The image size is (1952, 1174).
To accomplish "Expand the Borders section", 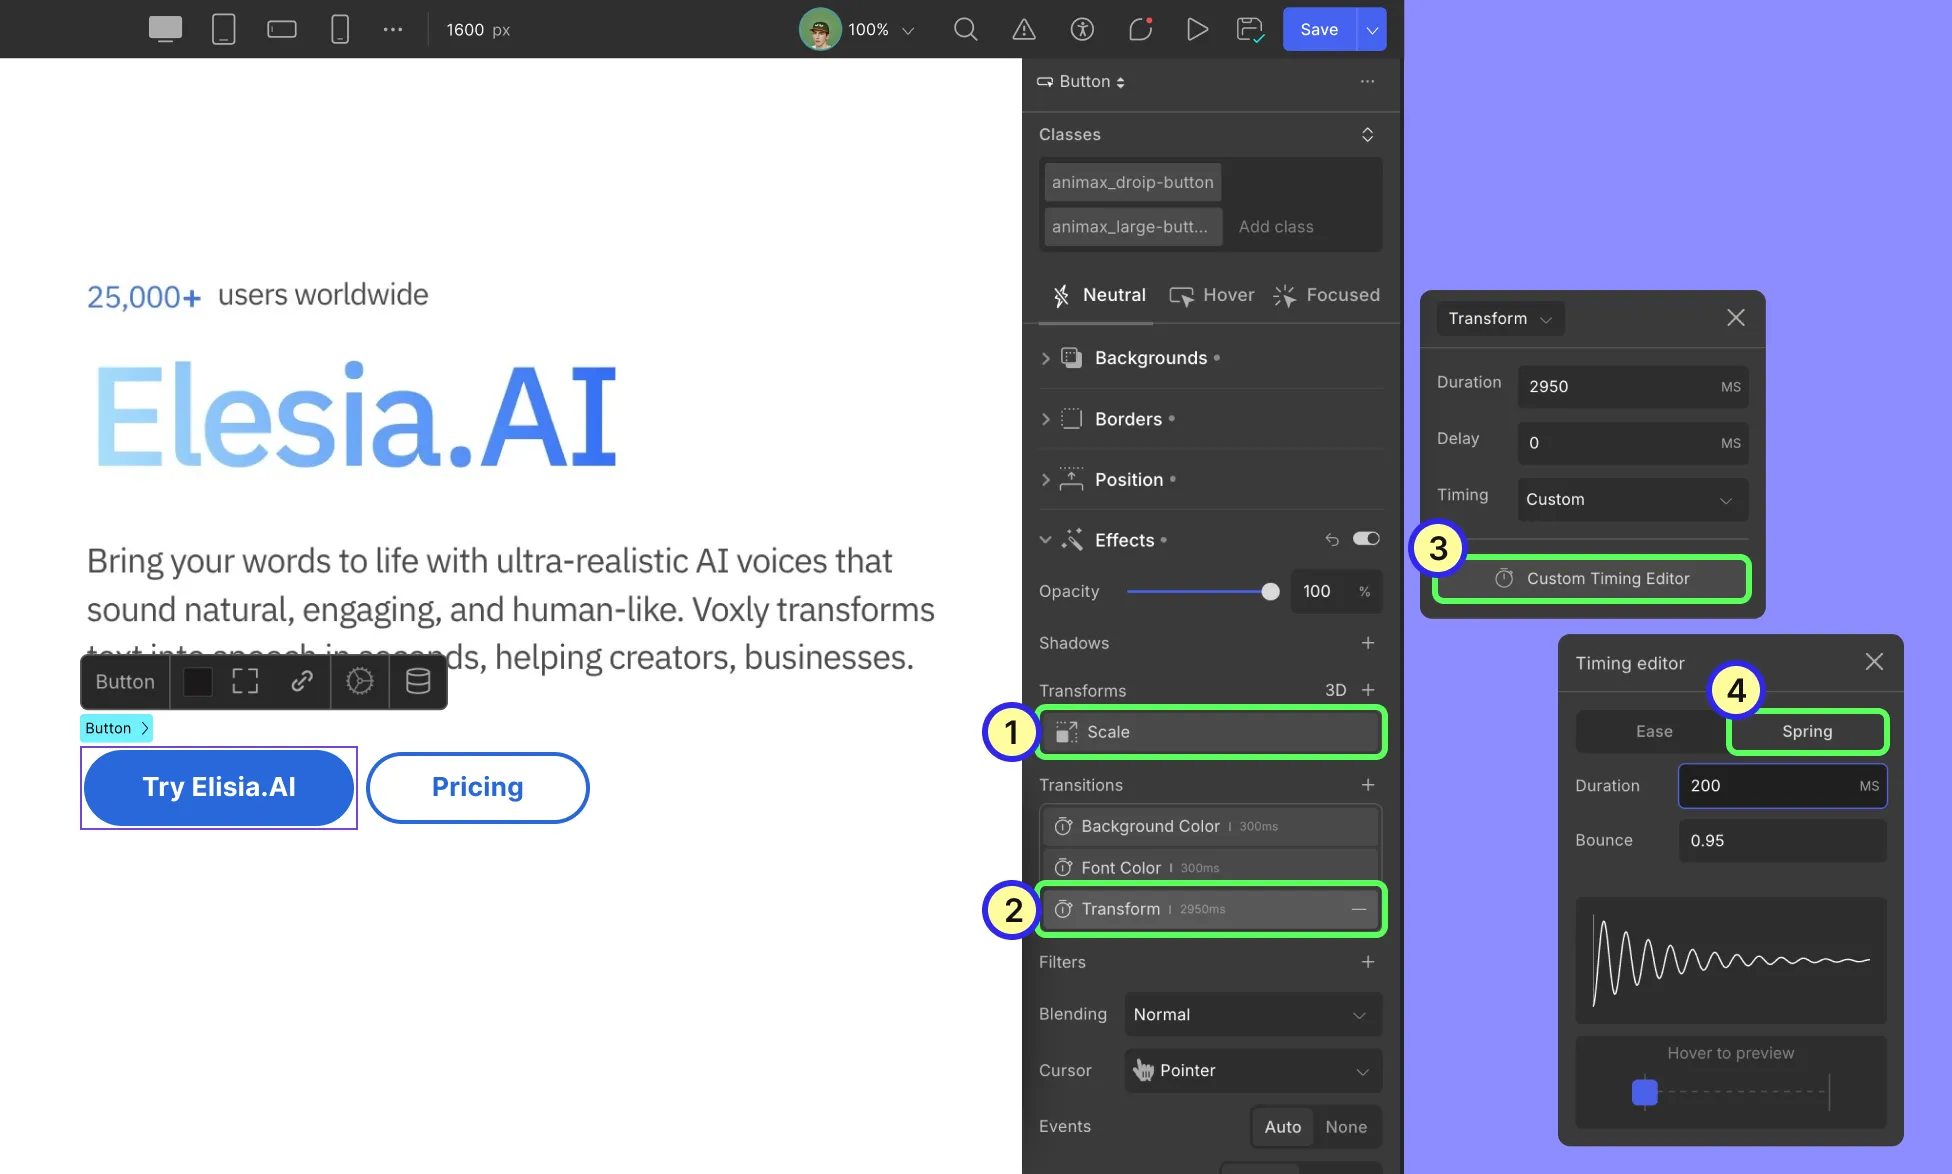I will point(1045,419).
